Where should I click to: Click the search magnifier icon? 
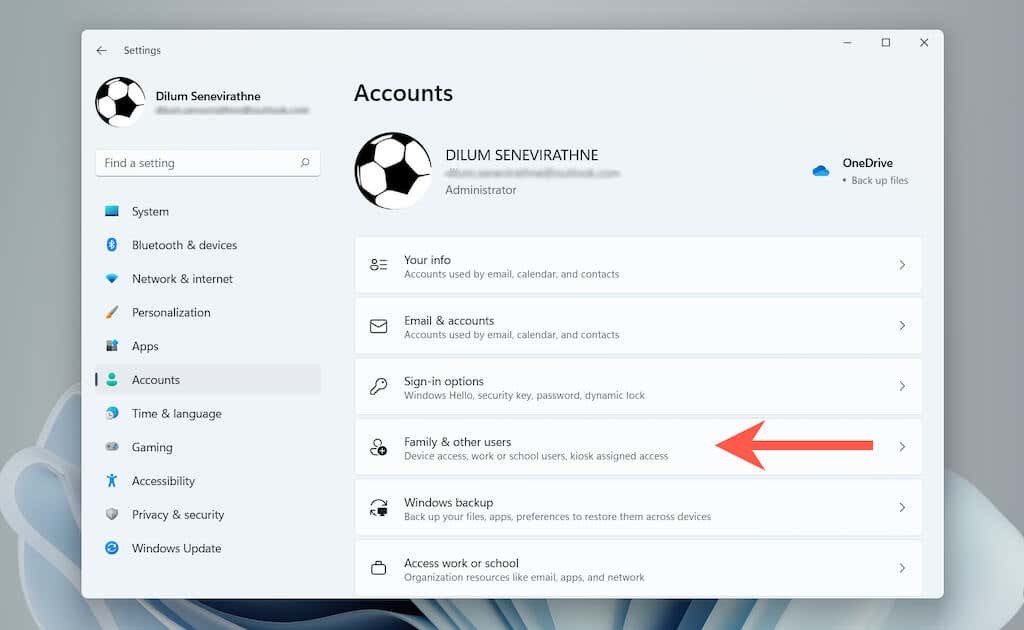click(x=305, y=163)
